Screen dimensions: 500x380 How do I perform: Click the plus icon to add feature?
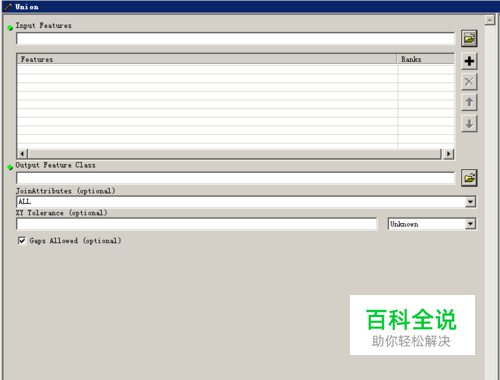point(469,61)
